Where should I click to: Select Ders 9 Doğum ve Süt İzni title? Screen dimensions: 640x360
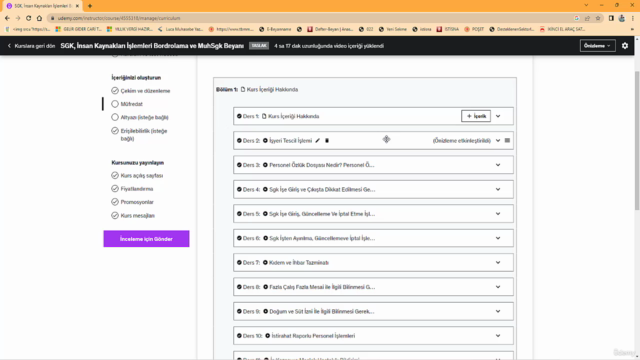[322, 311]
